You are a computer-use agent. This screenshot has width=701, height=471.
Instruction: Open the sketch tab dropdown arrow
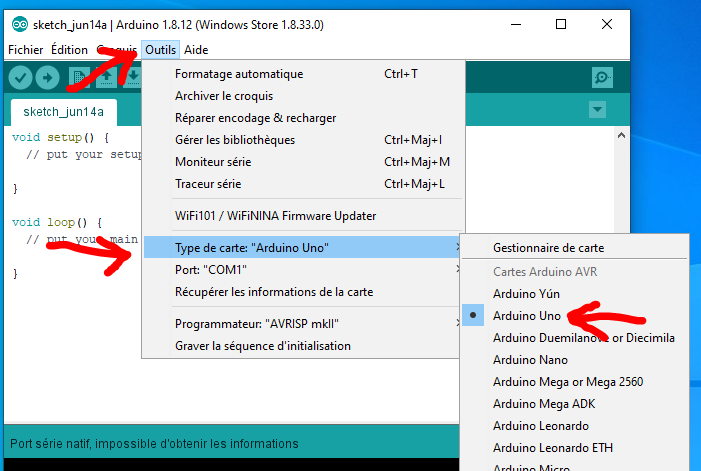pos(597,109)
